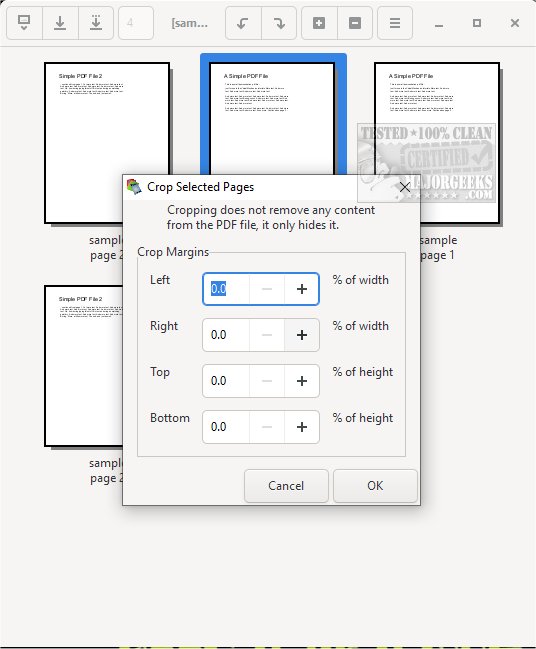This screenshot has width=536, height=649.
Task: Click the '% of height' label beside Top
Action: tap(363, 372)
